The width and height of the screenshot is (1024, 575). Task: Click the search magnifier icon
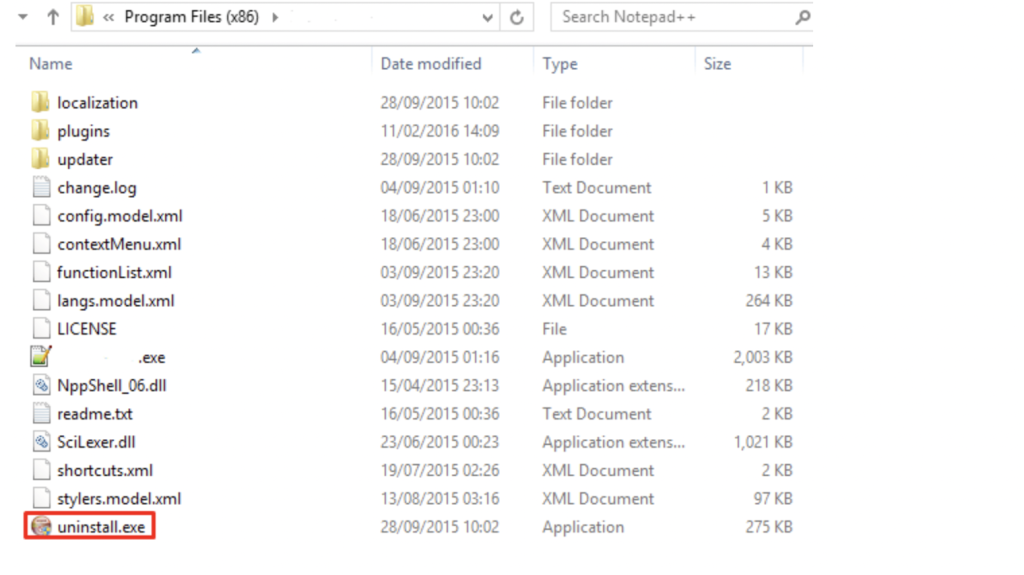pos(802,17)
